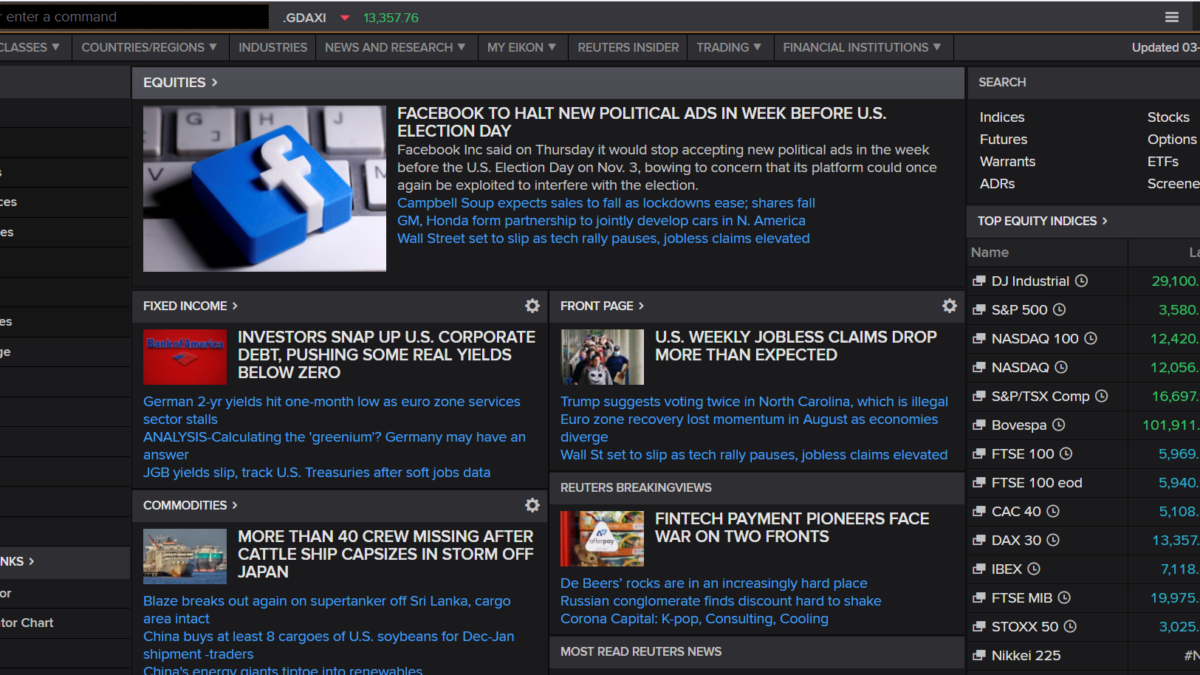
Task: Click the clock icon next to FTSE MIB
Action: pos(1064,598)
